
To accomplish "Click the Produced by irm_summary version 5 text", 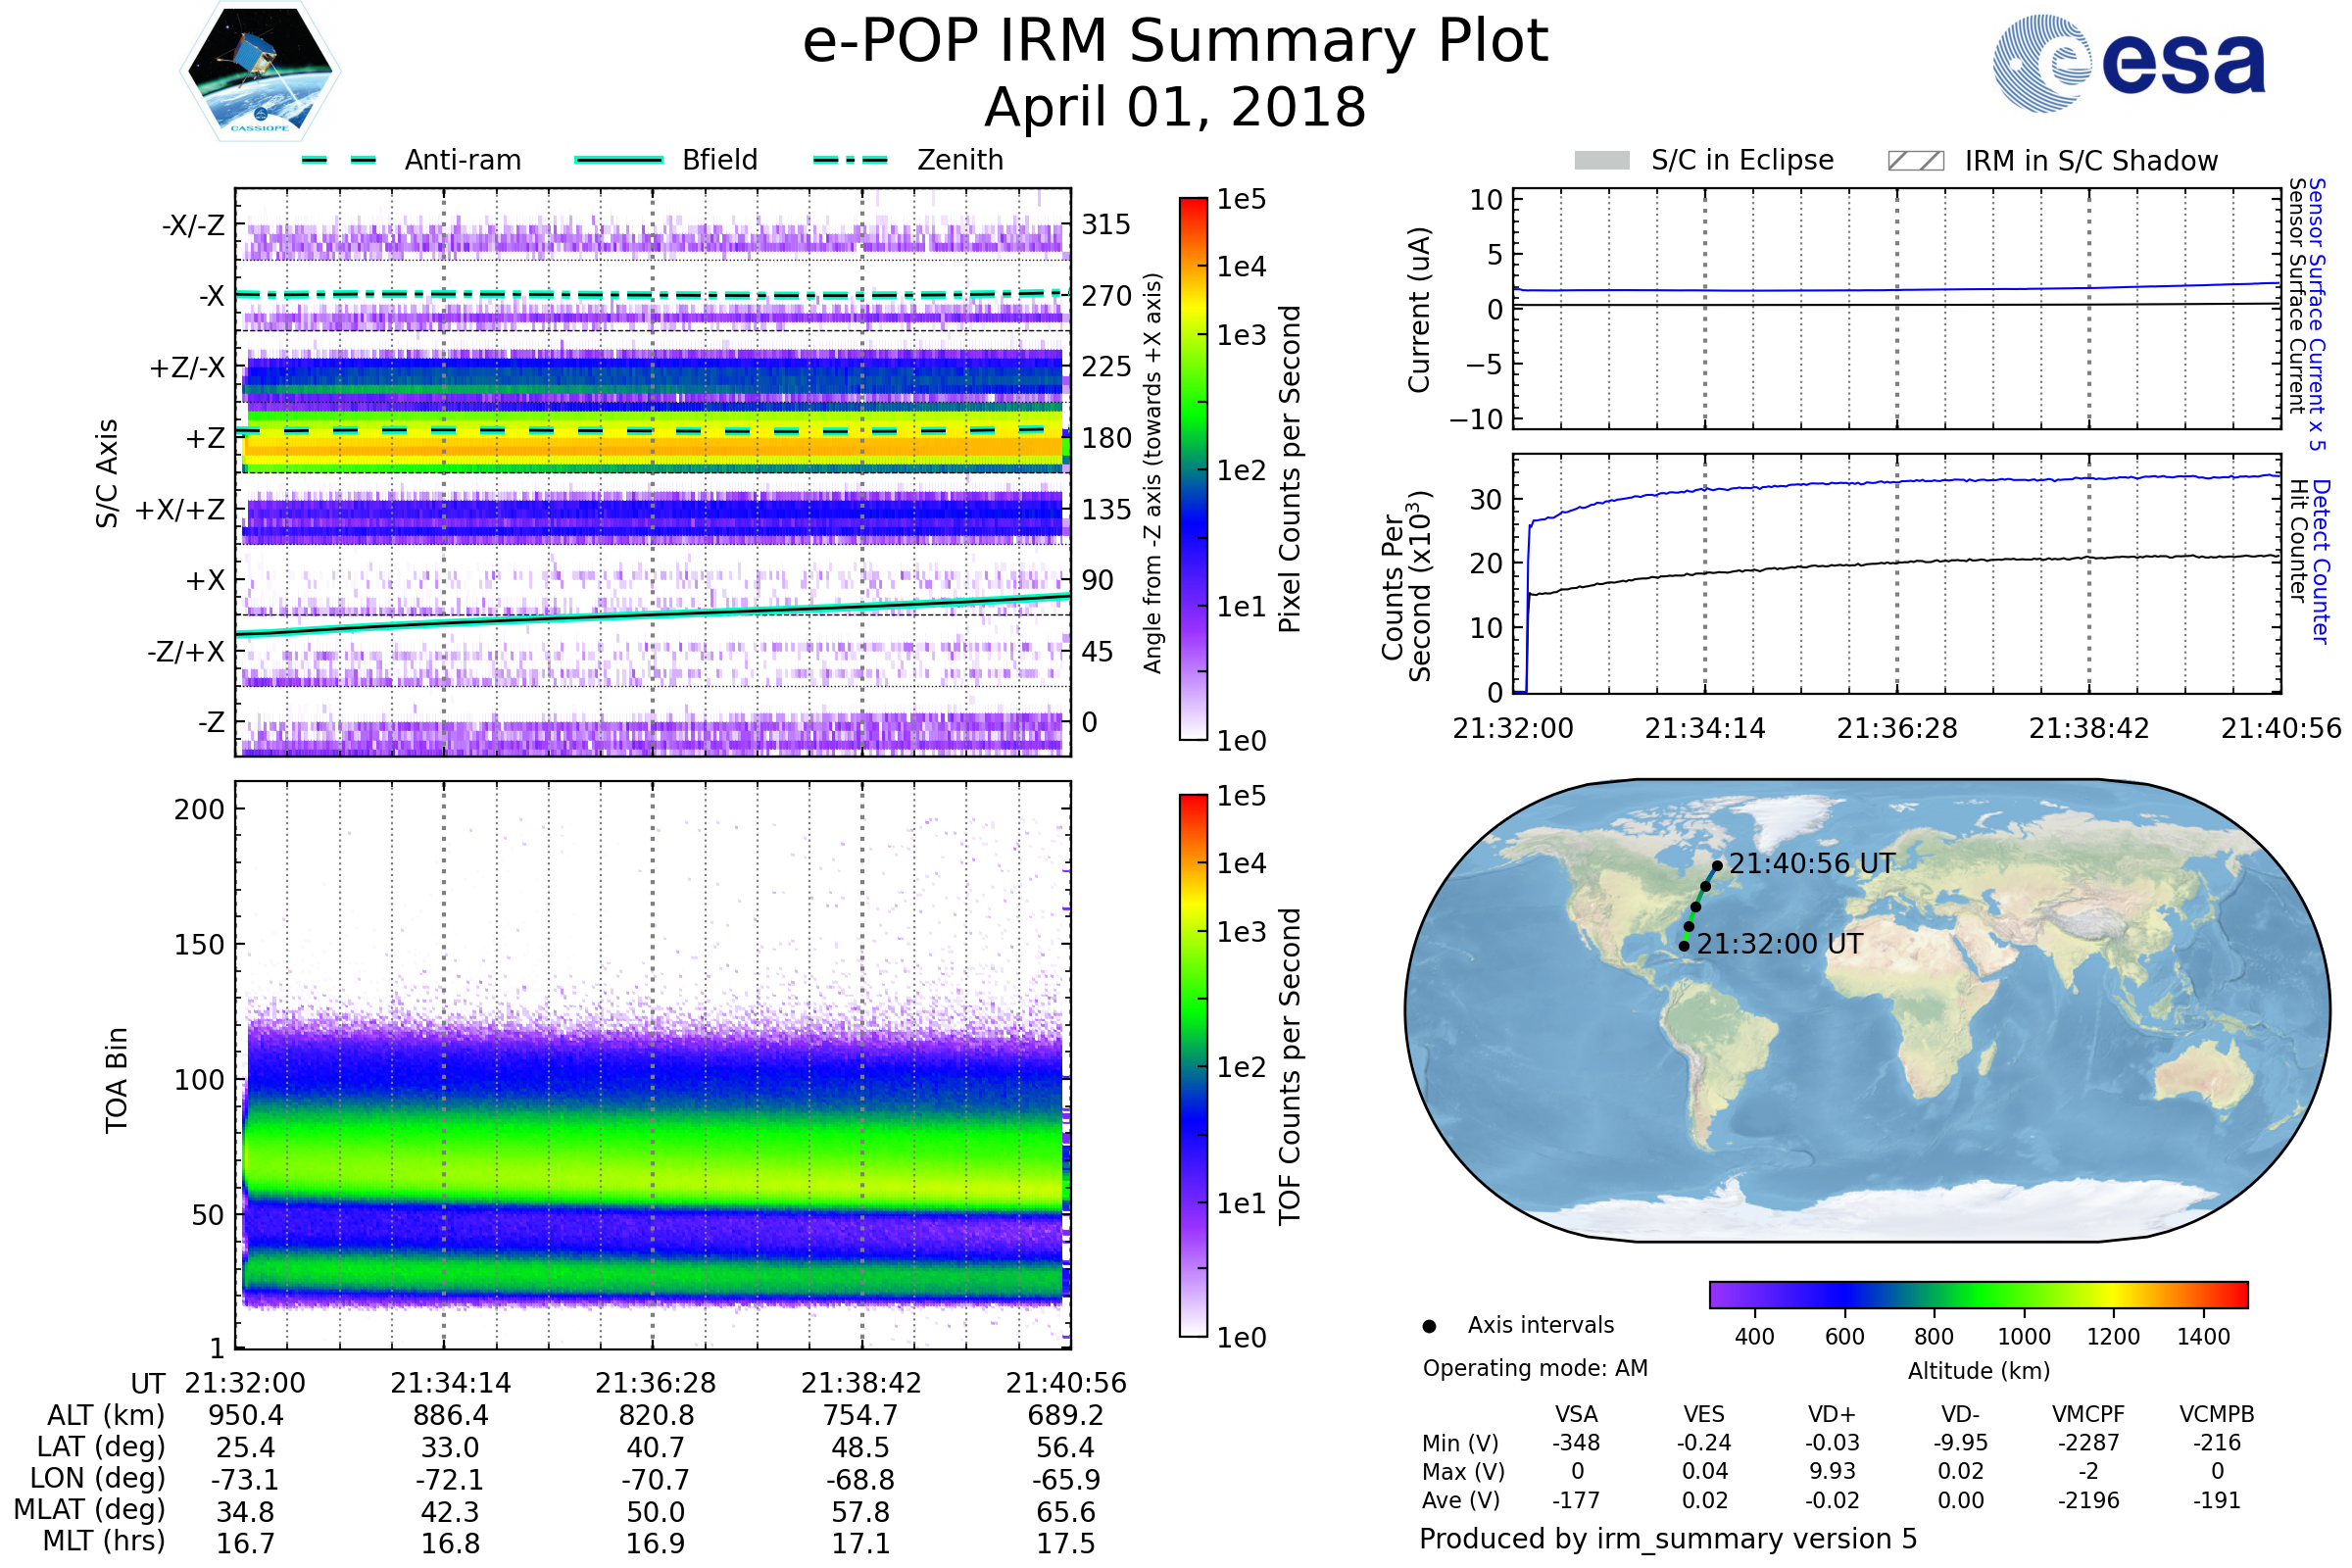I will [x=1667, y=1539].
